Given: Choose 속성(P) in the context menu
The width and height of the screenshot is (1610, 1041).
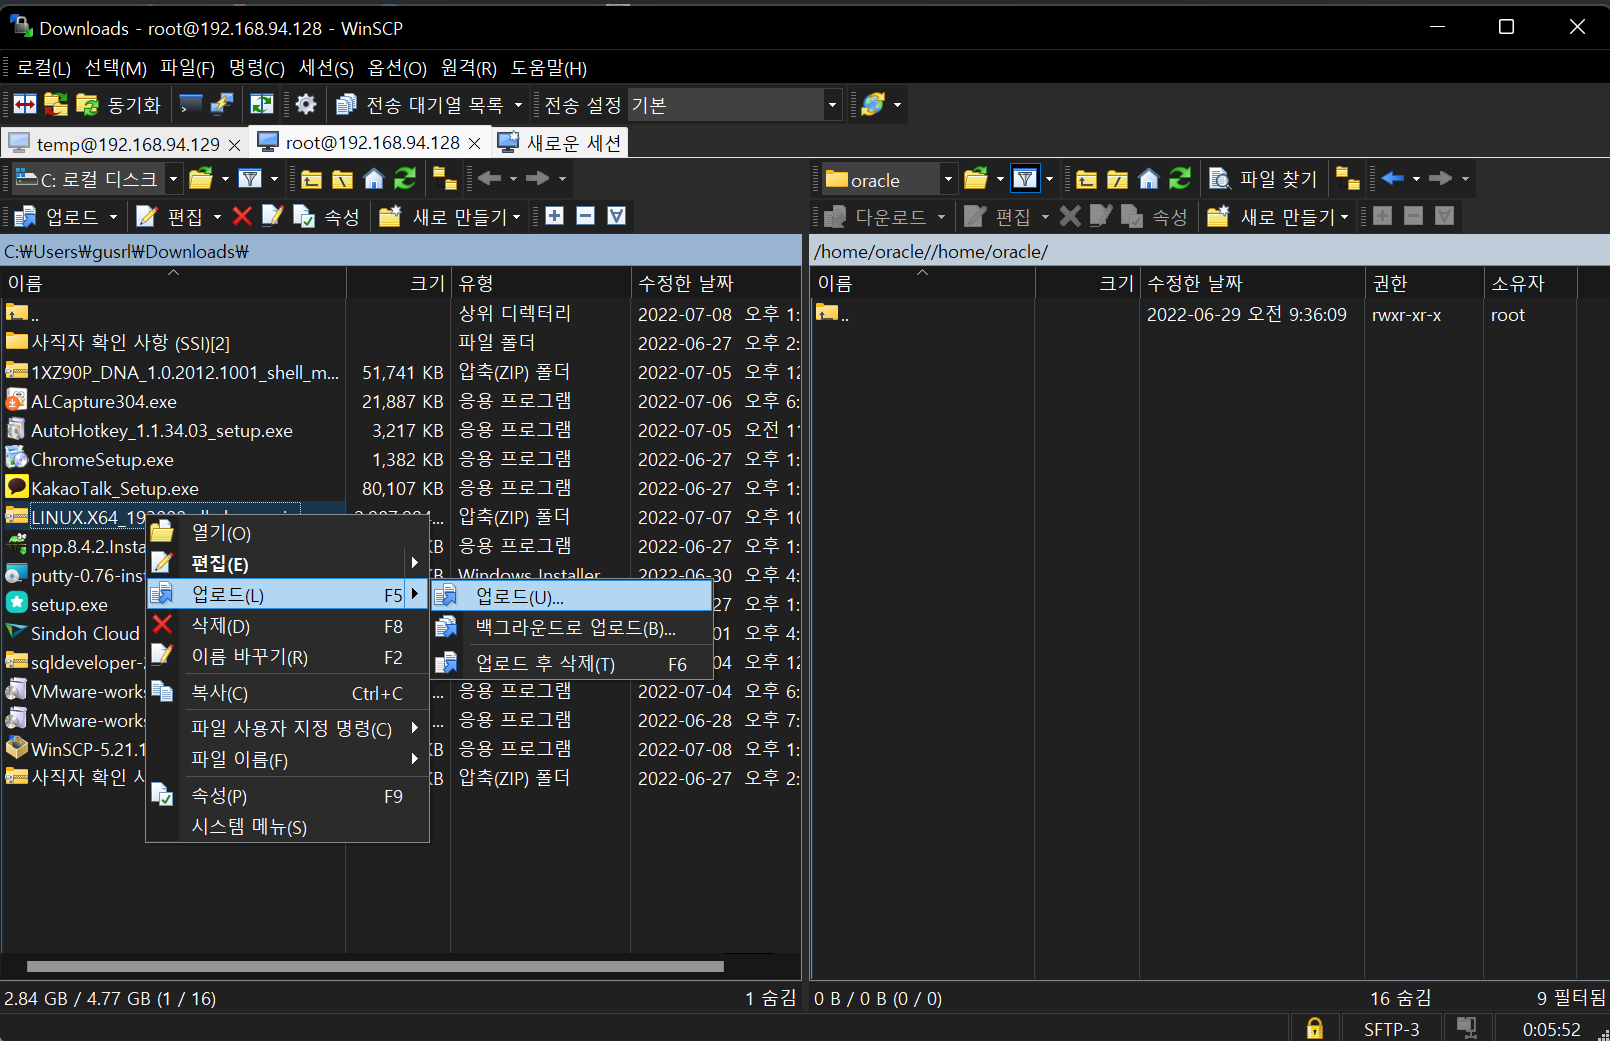Looking at the screenshot, I should [287, 796].
